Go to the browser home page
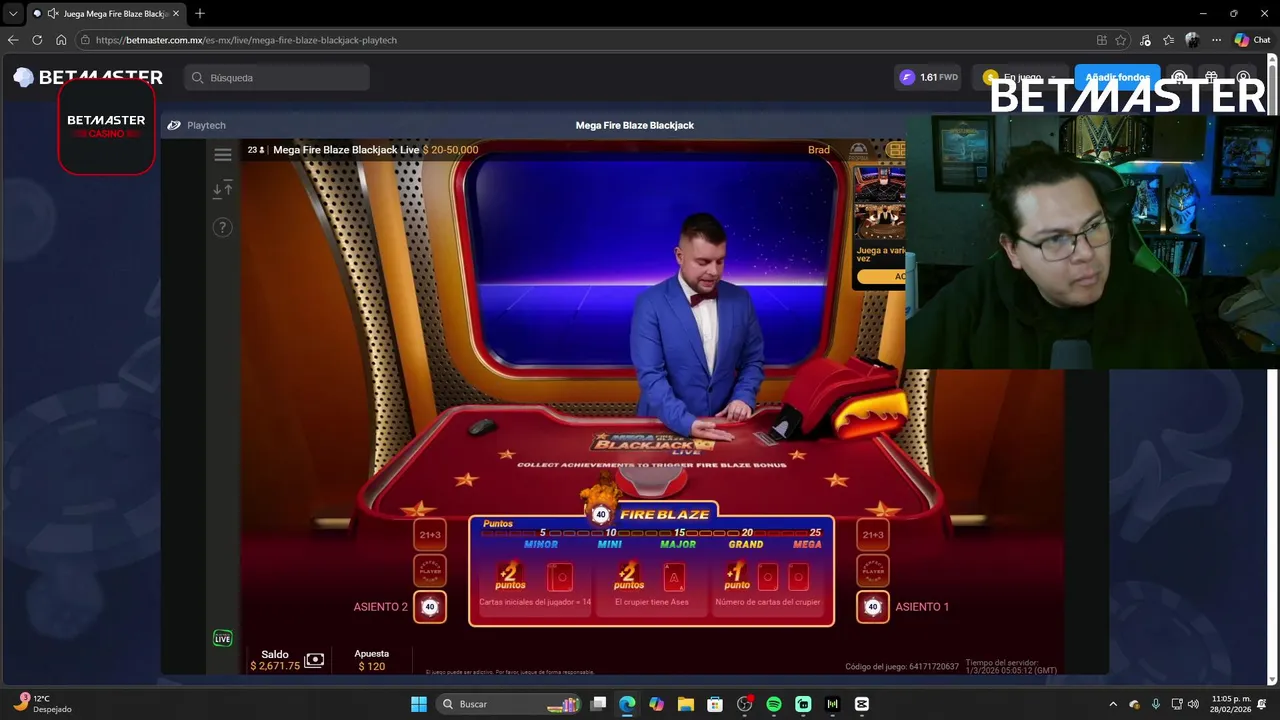1280x720 pixels. click(x=61, y=40)
